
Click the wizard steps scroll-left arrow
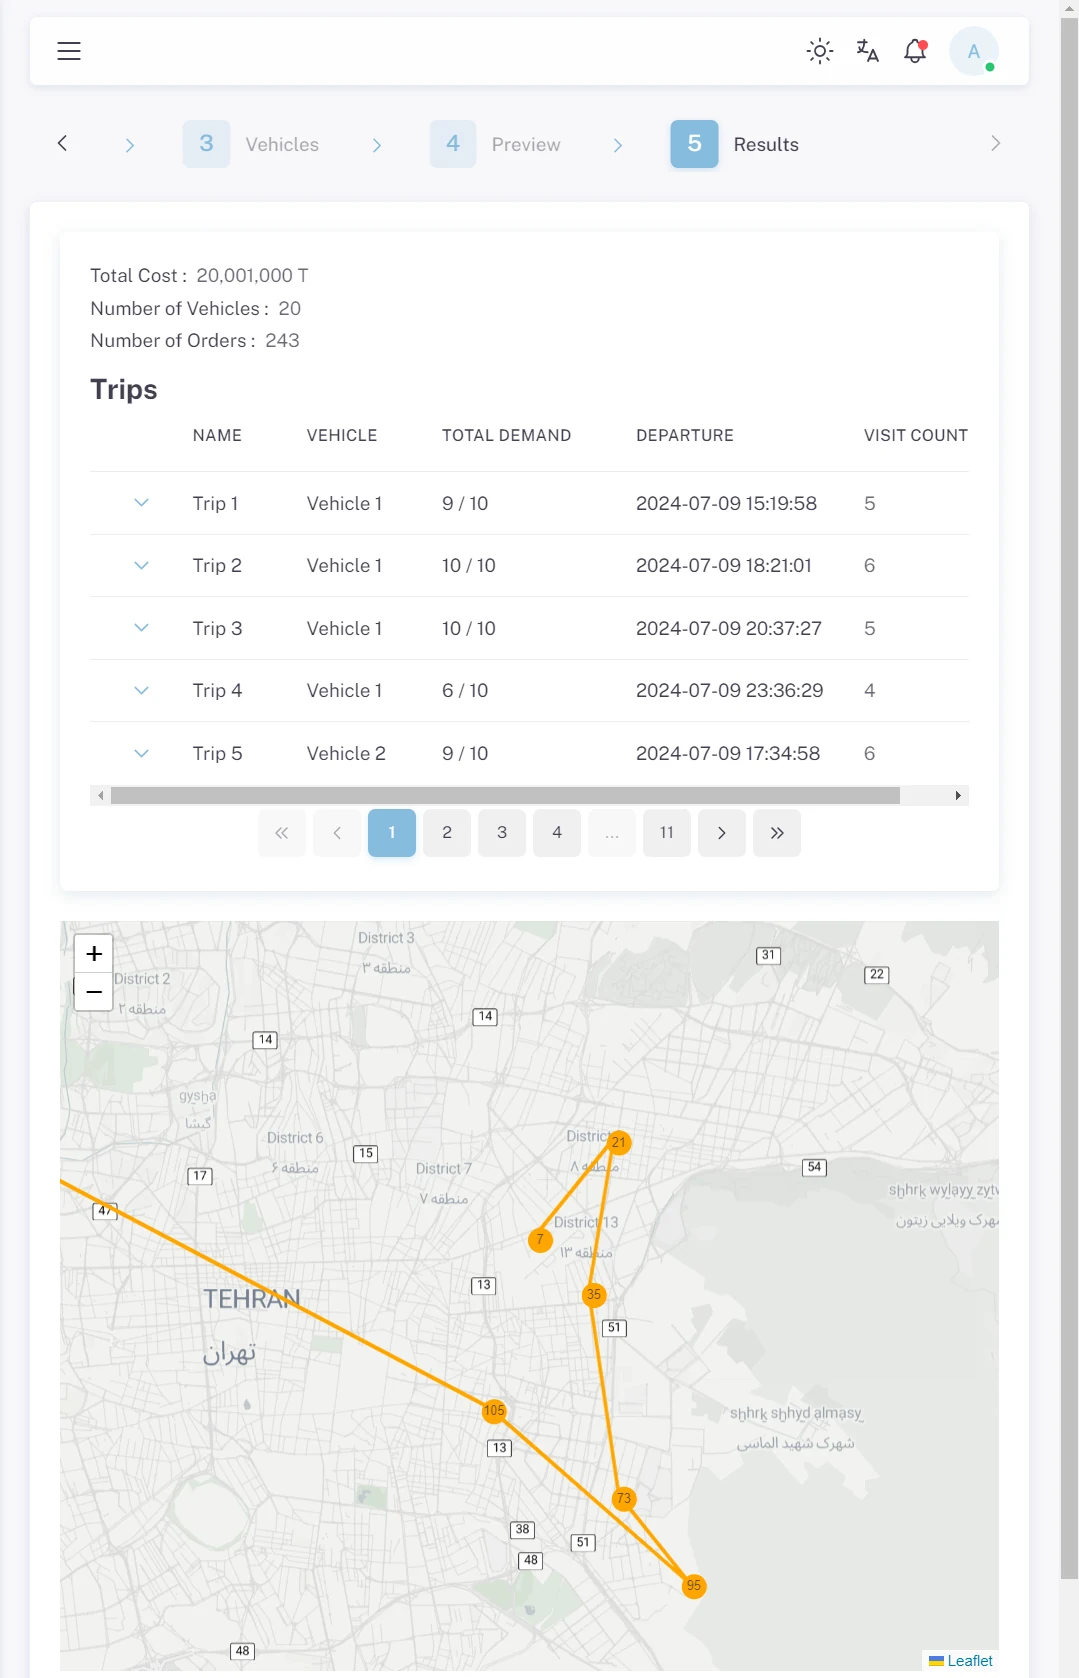[63, 143]
